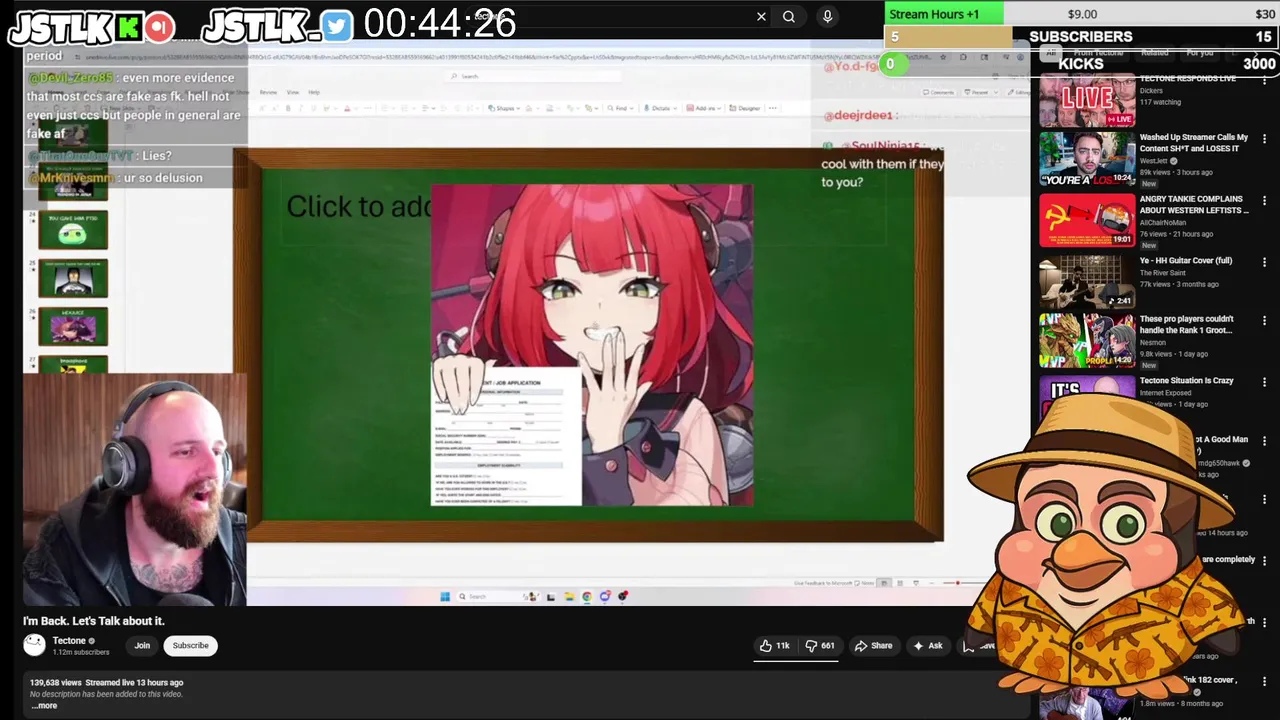The height and width of the screenshot is (720, 1280).
Task: Click the Windows Start icon in the streamed taskbar
Action: tap(445, 597)
